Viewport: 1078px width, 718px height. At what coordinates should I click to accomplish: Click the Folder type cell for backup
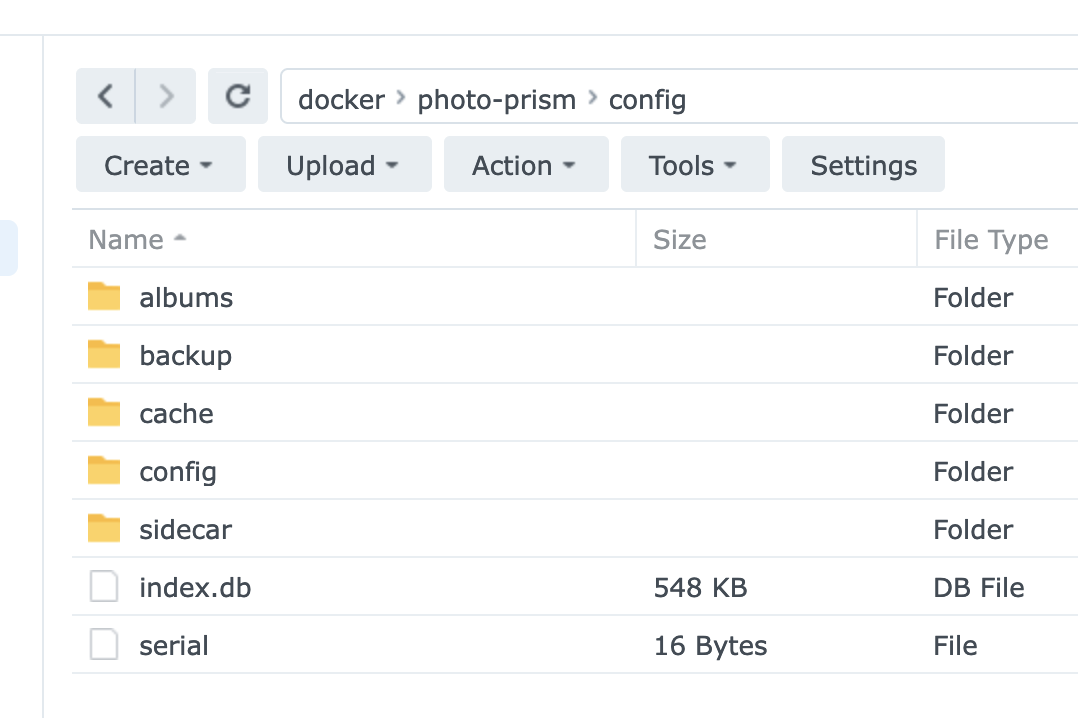point(974,356)
